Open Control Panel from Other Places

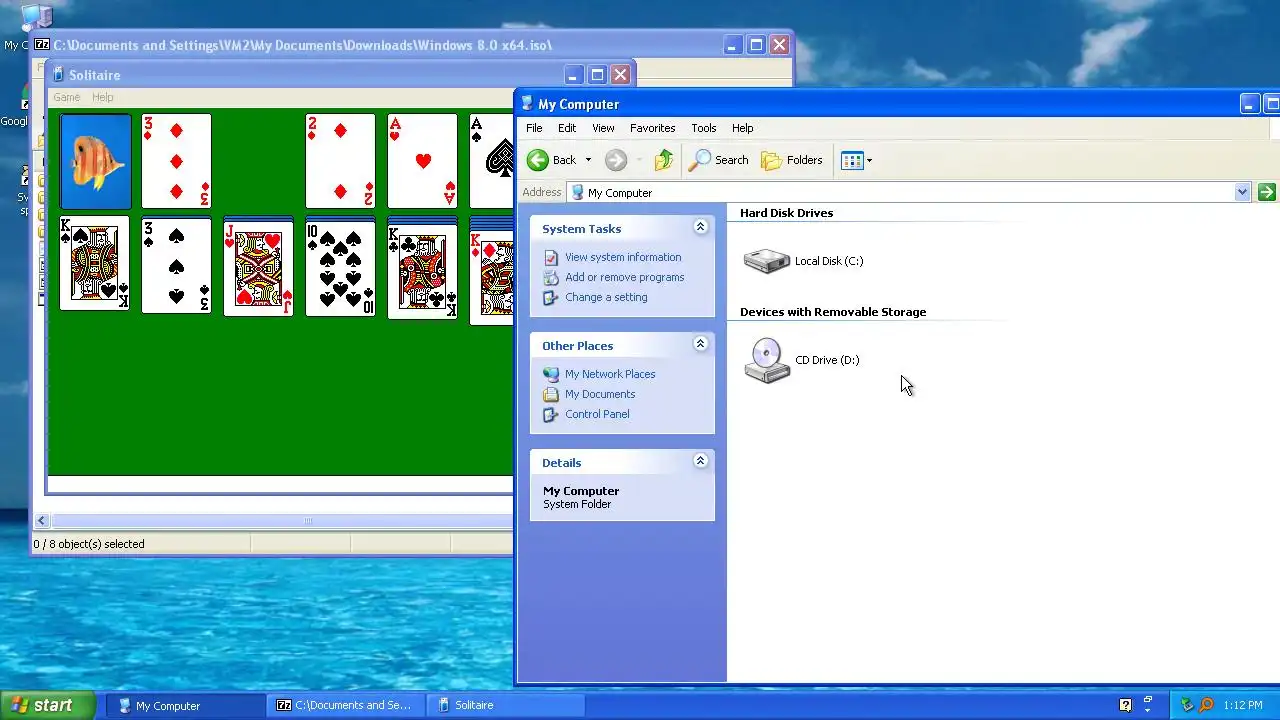click(597, 414)
